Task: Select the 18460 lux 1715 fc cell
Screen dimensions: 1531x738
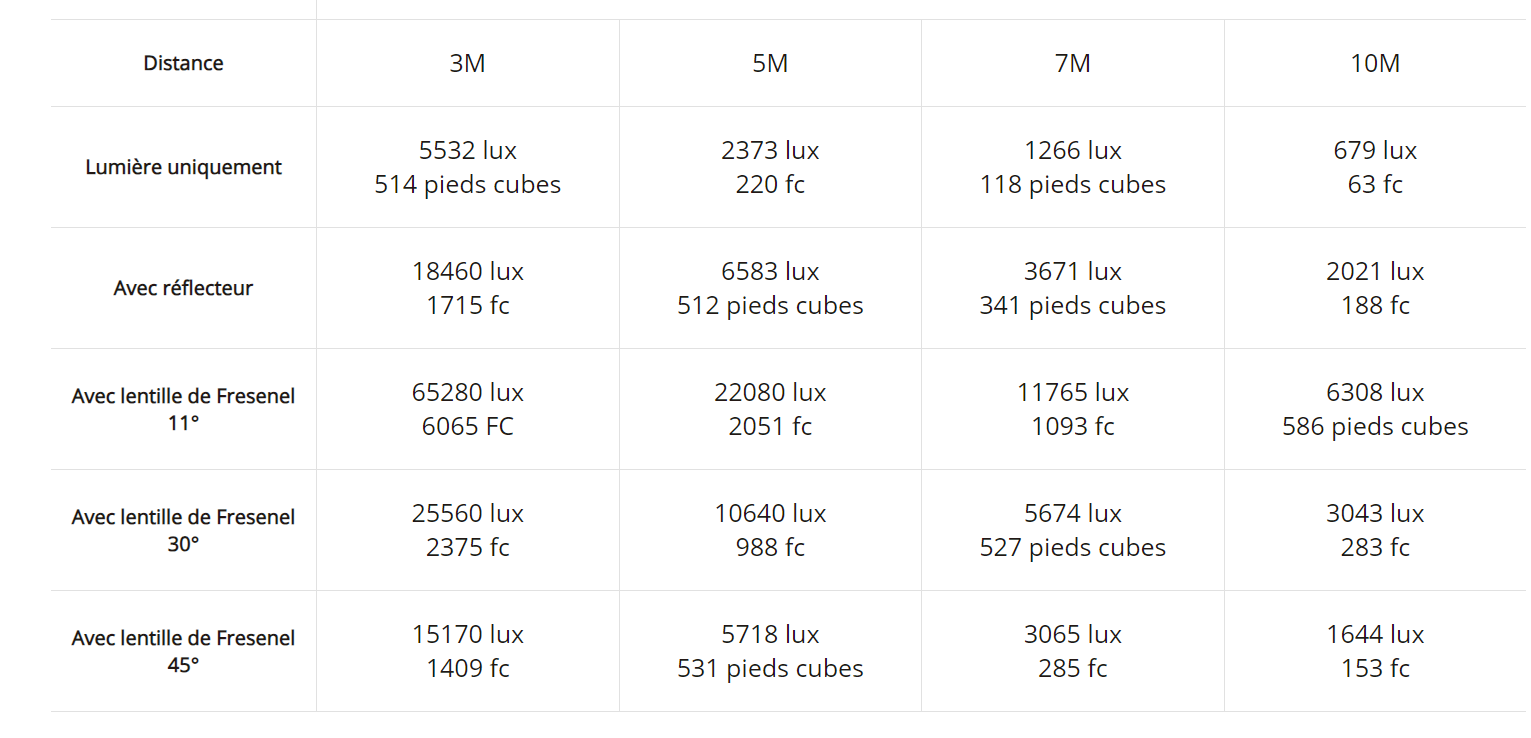Action: [x=467, y=288]
